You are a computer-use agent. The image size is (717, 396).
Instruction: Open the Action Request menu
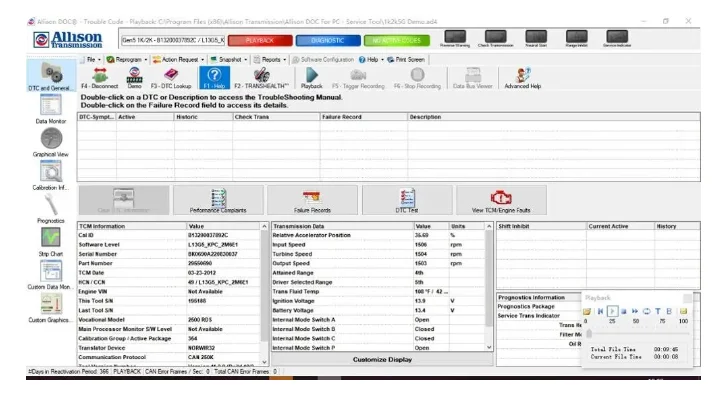coord(178,59)
